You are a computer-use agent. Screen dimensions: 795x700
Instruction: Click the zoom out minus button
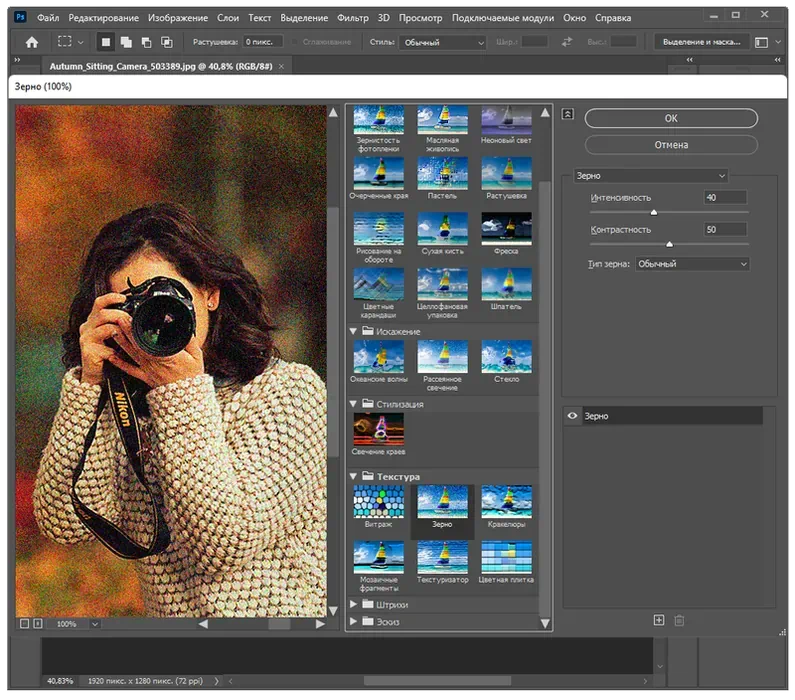point(23,624)
